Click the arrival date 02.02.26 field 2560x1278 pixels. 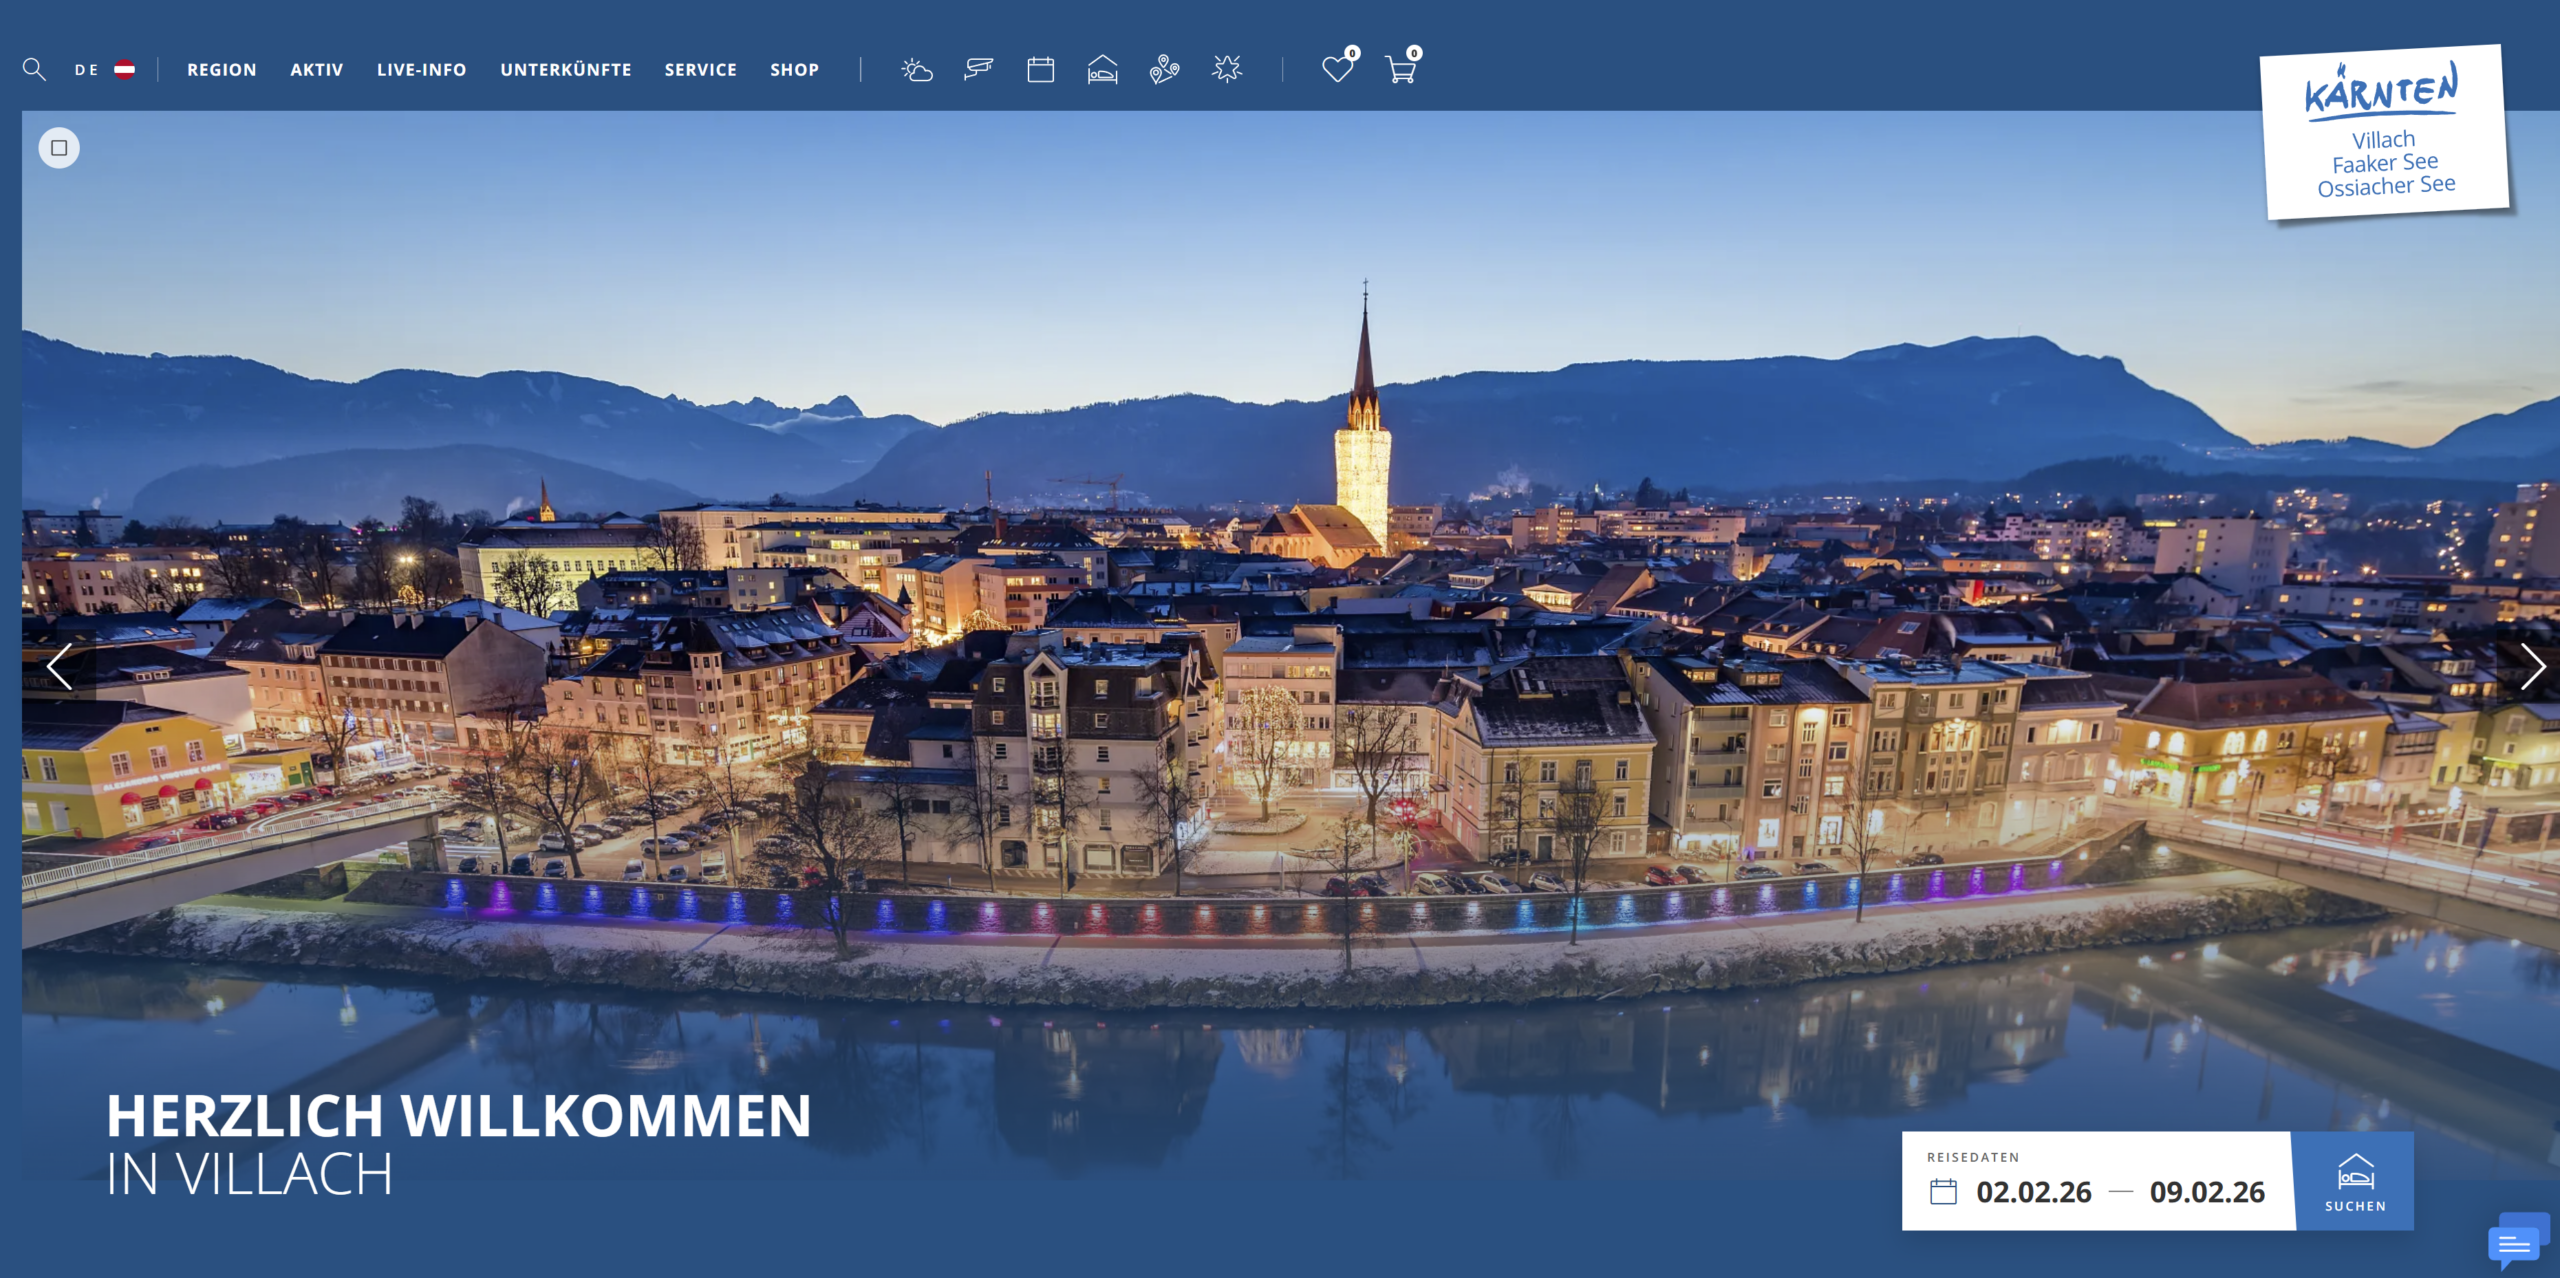[2032, 1192]
